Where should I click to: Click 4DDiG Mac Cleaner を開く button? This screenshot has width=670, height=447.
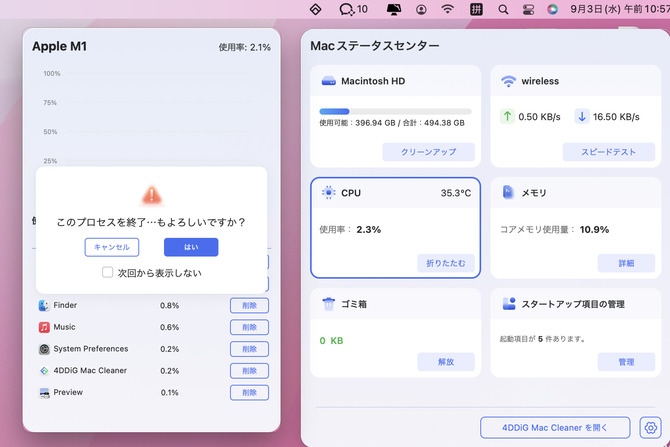[555, 428]
